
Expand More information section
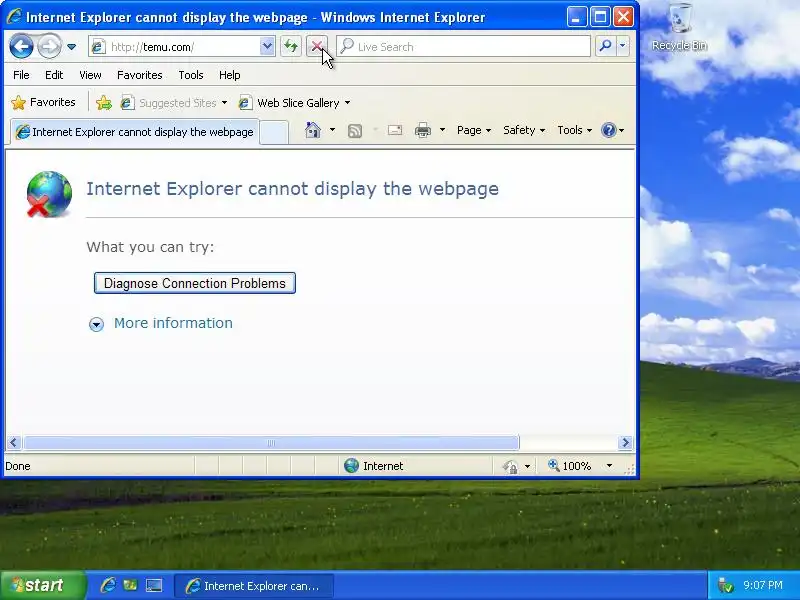[x=161, y=323]
